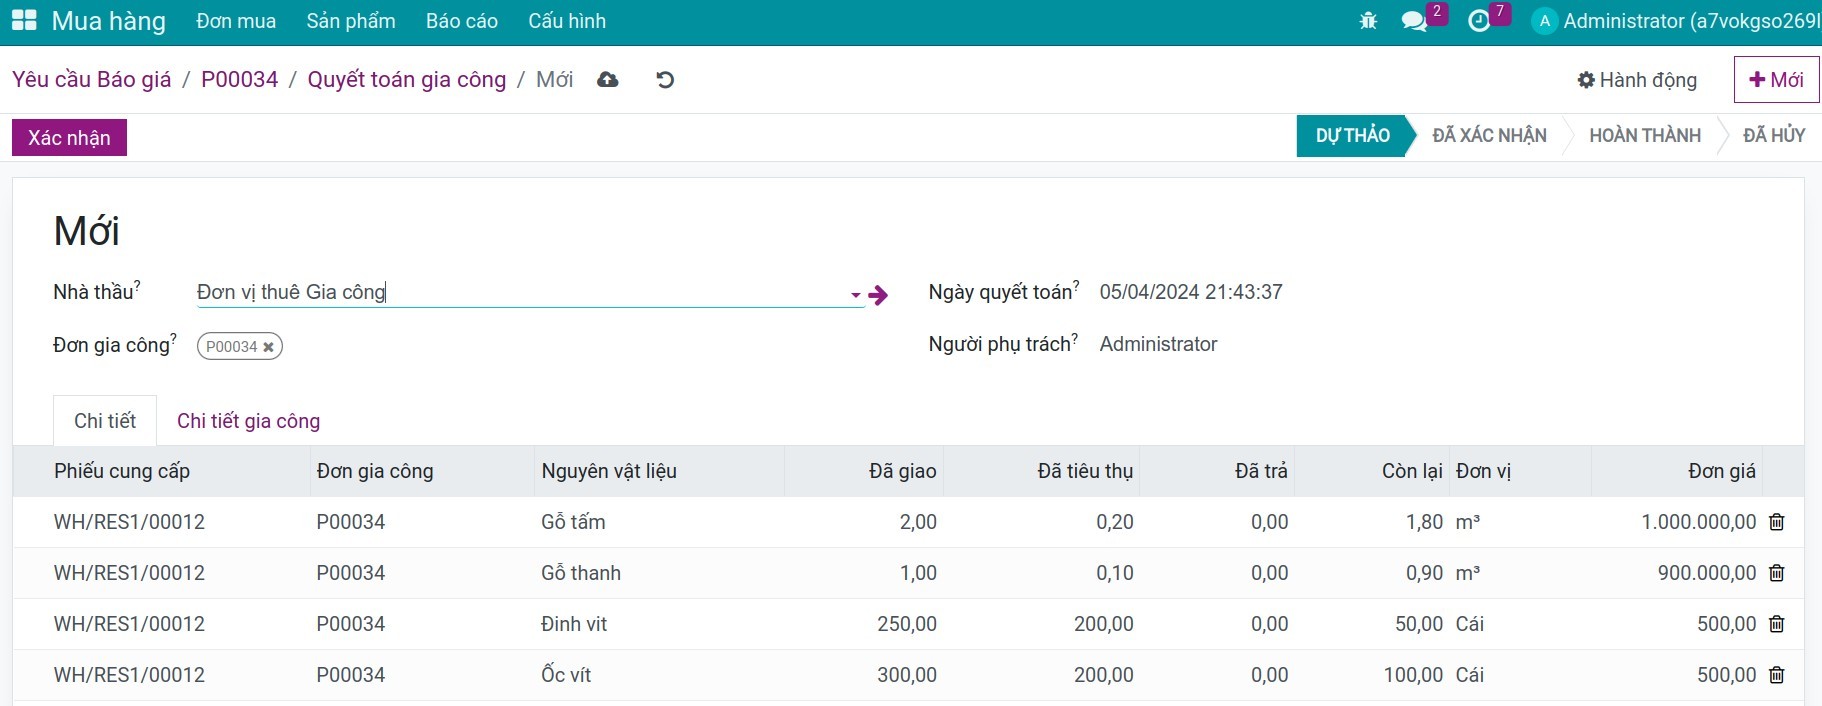Open the conversations message icon
The width and height of the screenshot is (1822, 706).
tap(1414, 21)
